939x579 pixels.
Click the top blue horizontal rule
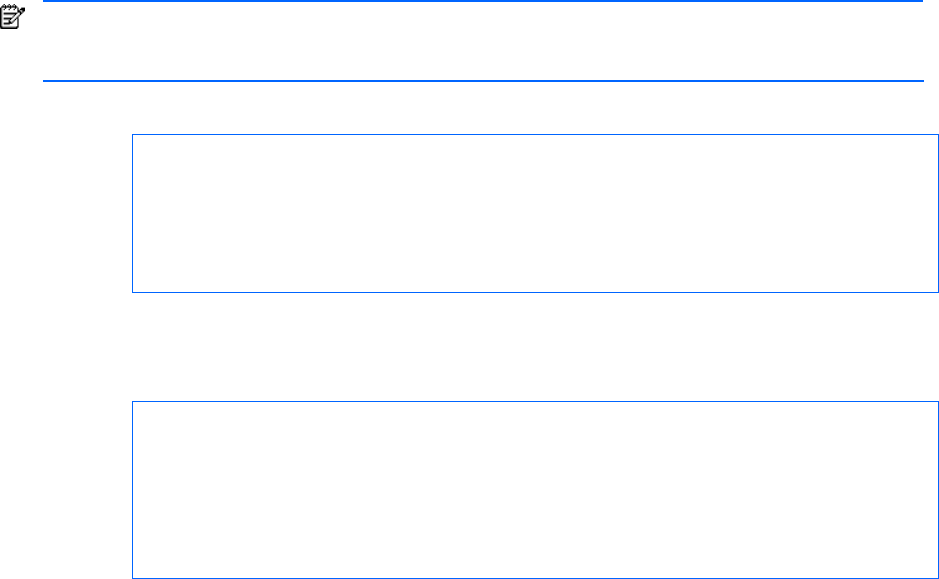480,2
